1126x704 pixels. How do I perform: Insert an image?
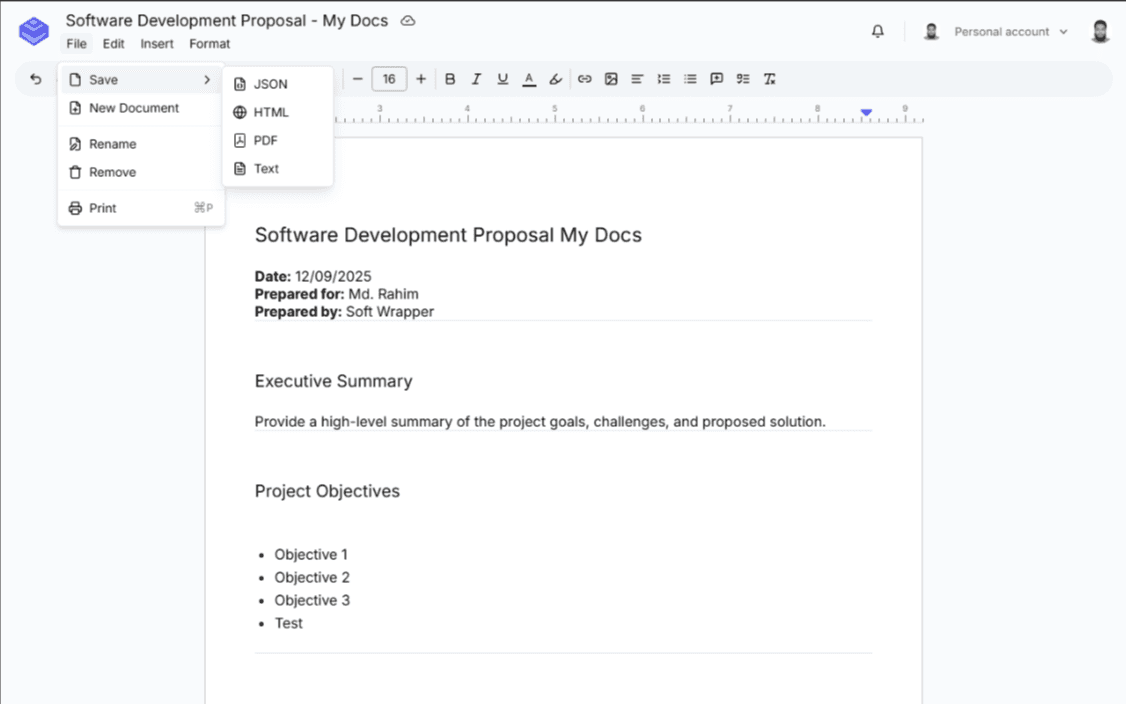tap(611, 79)
